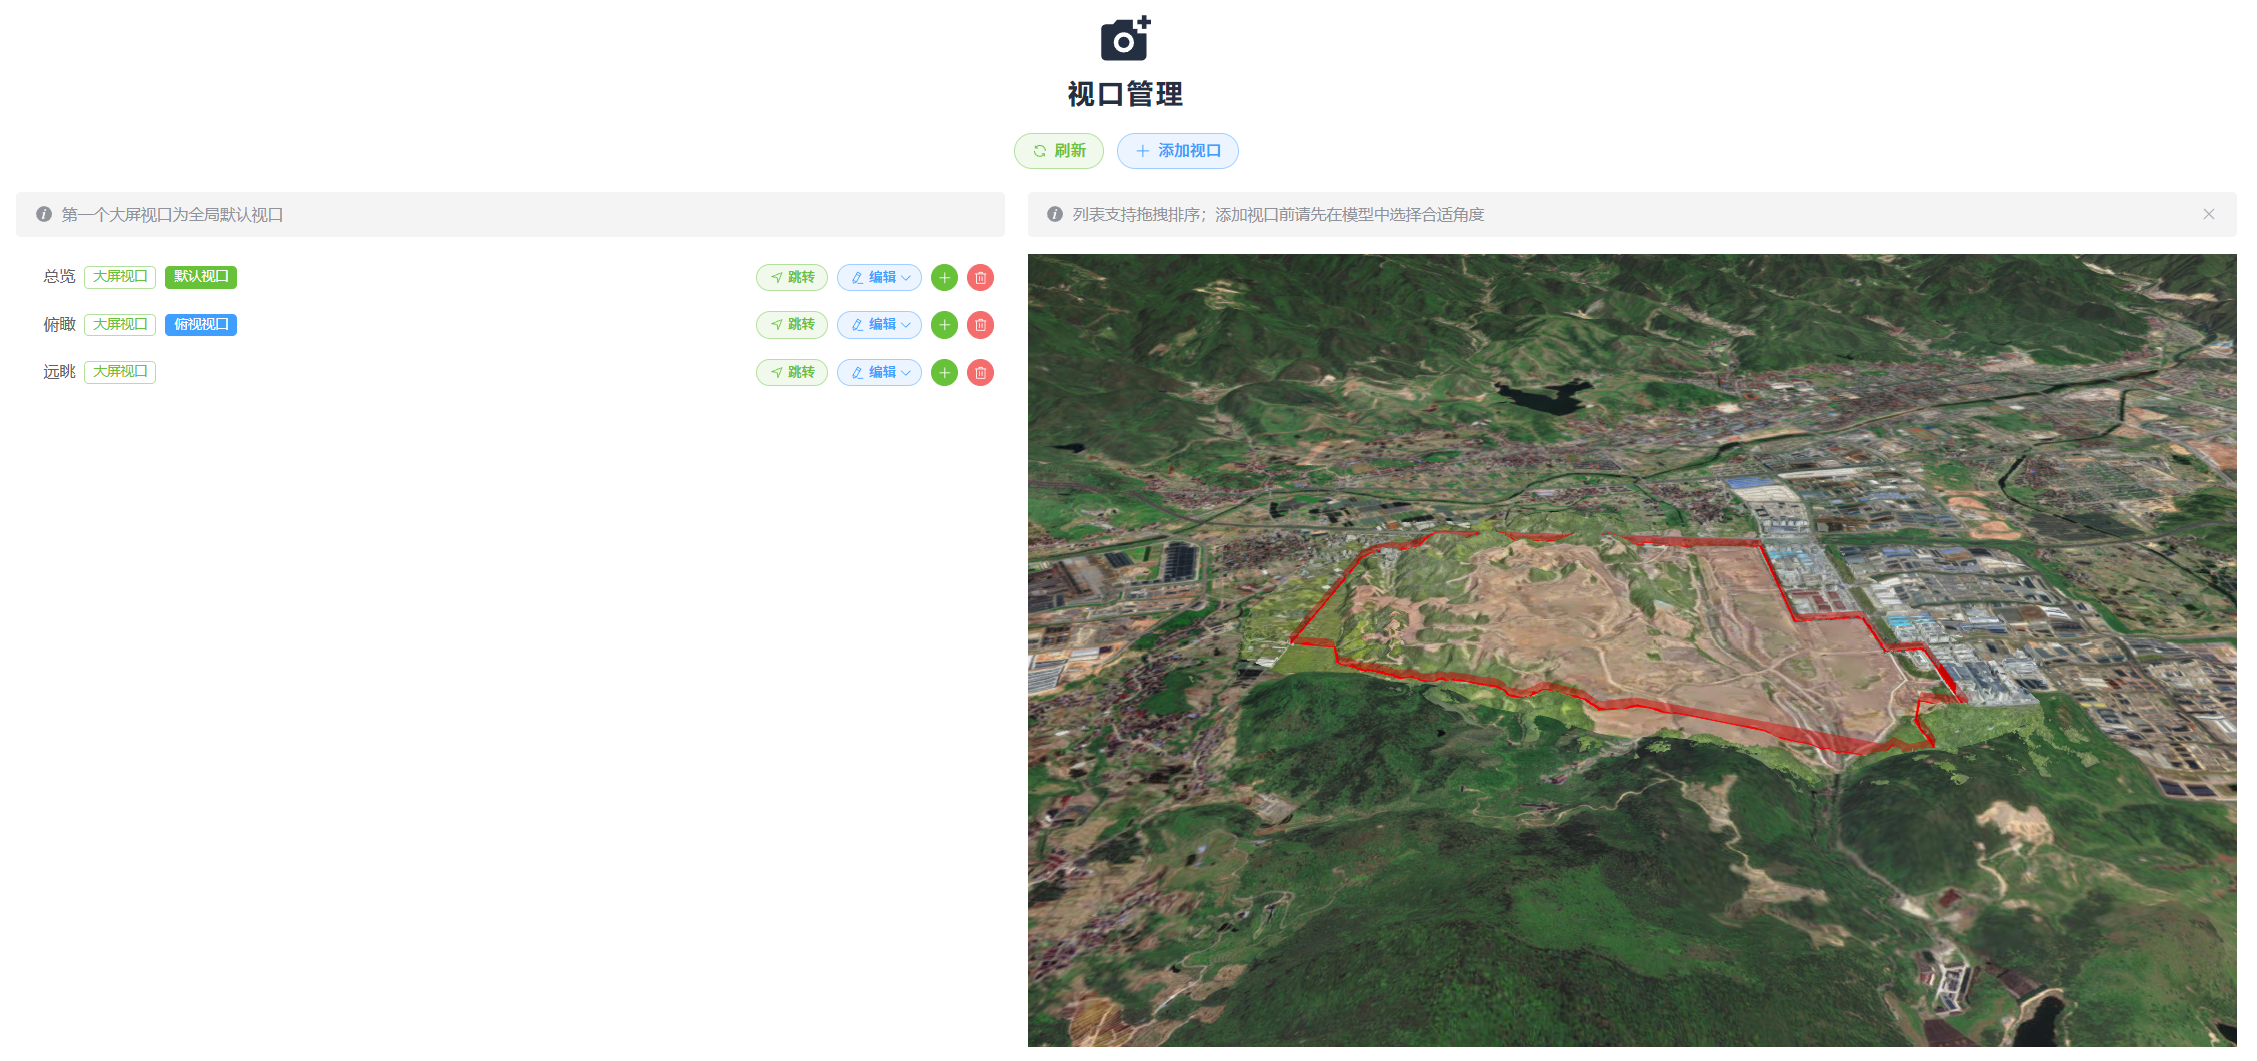This screenshot has height=1061, width=2257.
Task: Expand the 编辑 dropdown for 俯瞰
Action: tap(879, 325)
